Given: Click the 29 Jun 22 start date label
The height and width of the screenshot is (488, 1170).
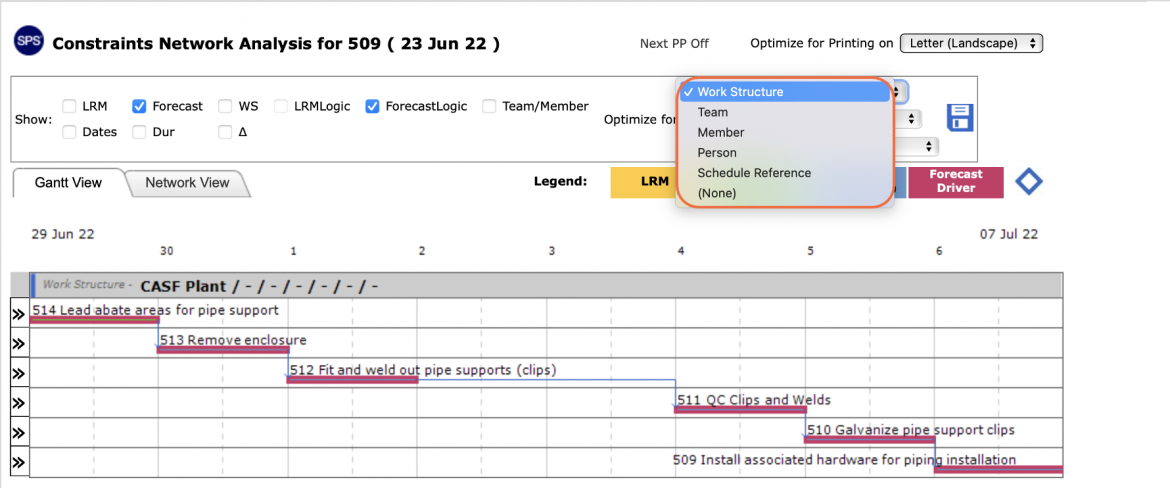Looking at the screenshot, I should click(x=63, y=234).
